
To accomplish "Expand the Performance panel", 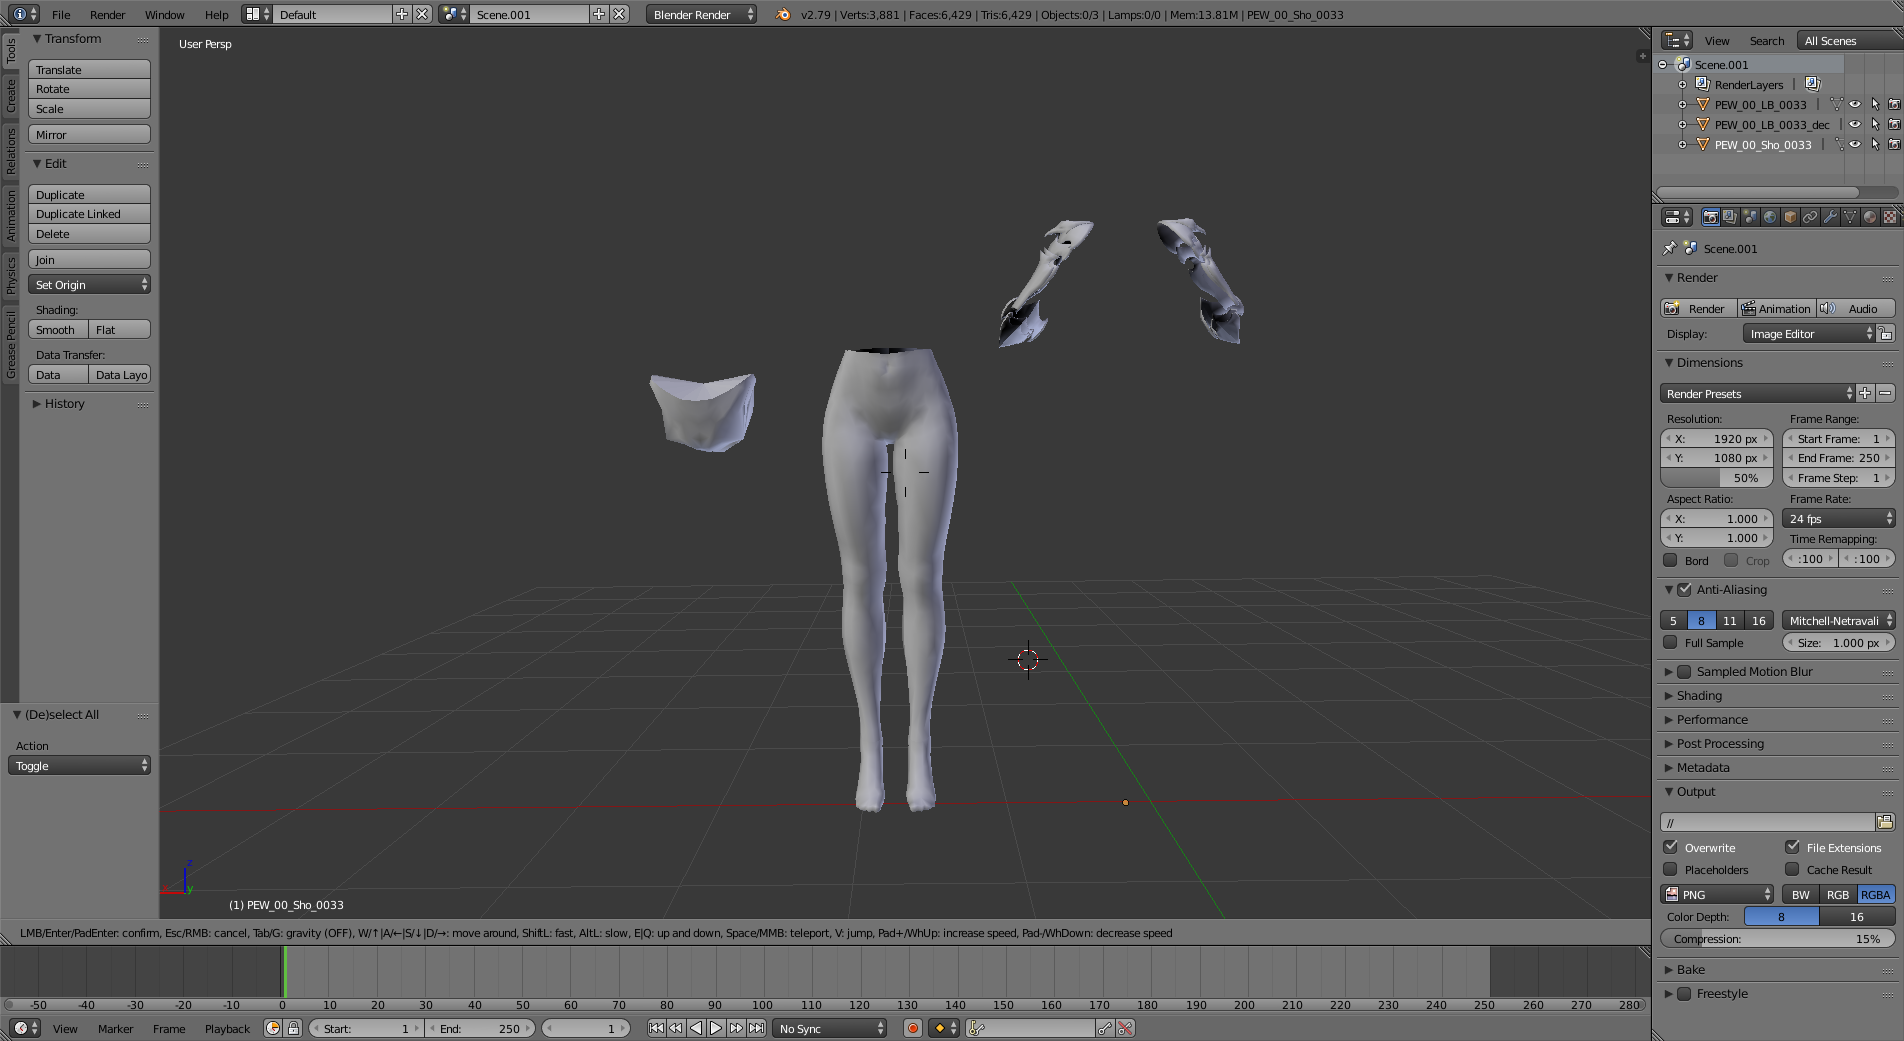I will pos(1712,720).
